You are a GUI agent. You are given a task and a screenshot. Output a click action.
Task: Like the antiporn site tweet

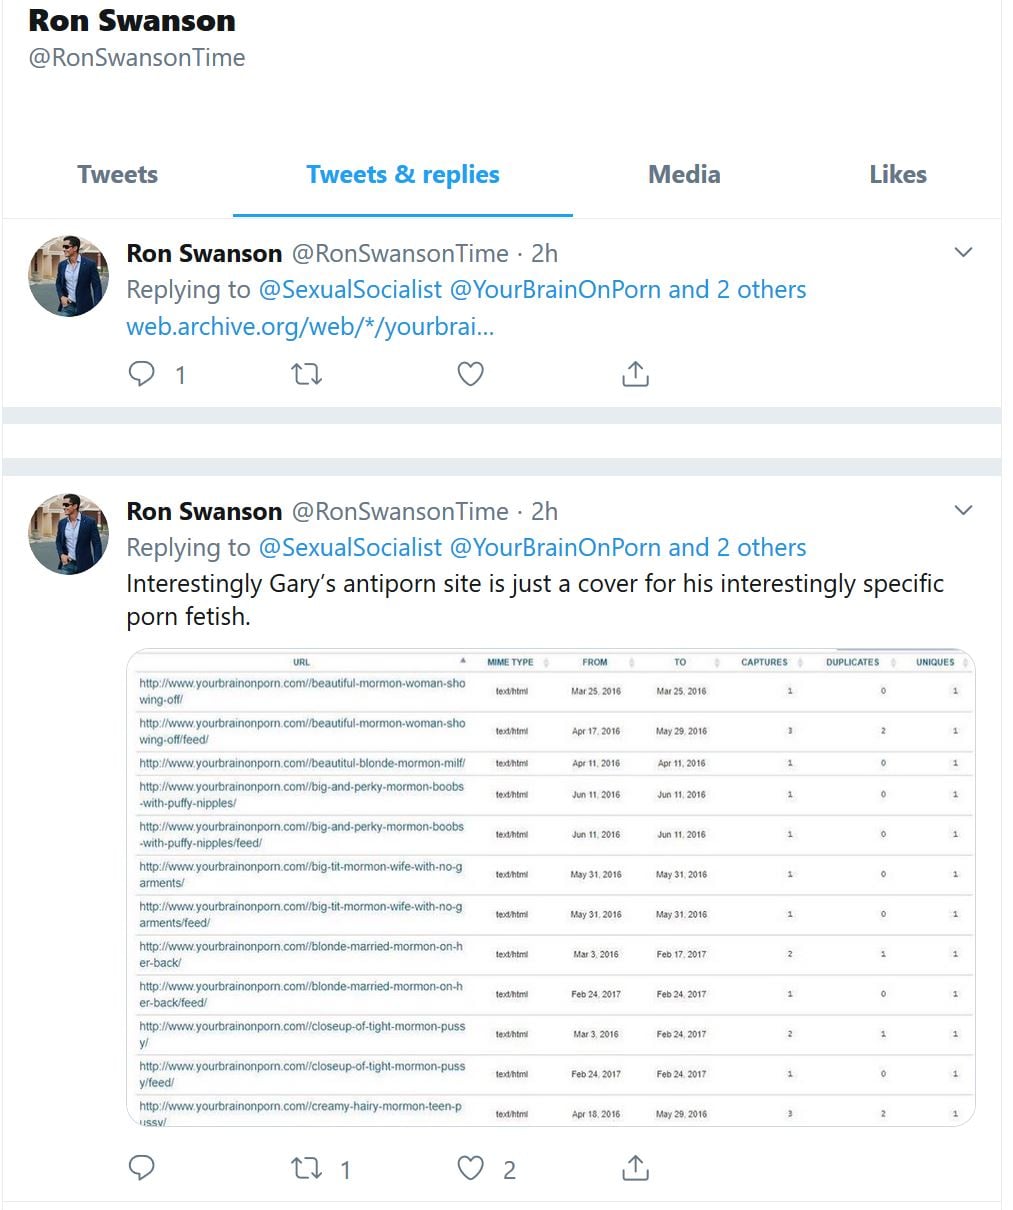pyautogui.click(x=470, y=1168)
